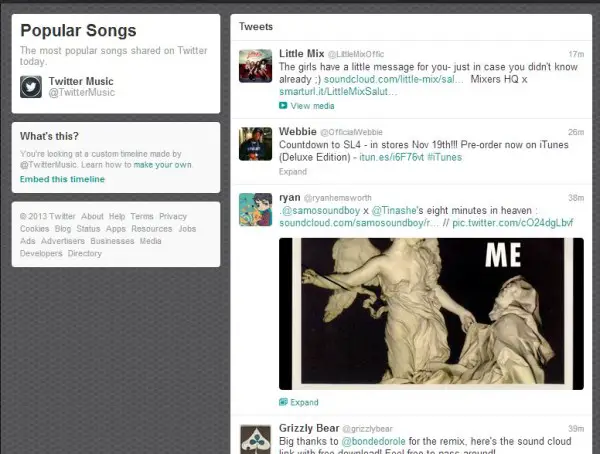Open the Media footer link
Screen dimensions: 600x454
(x=150, y=241)
